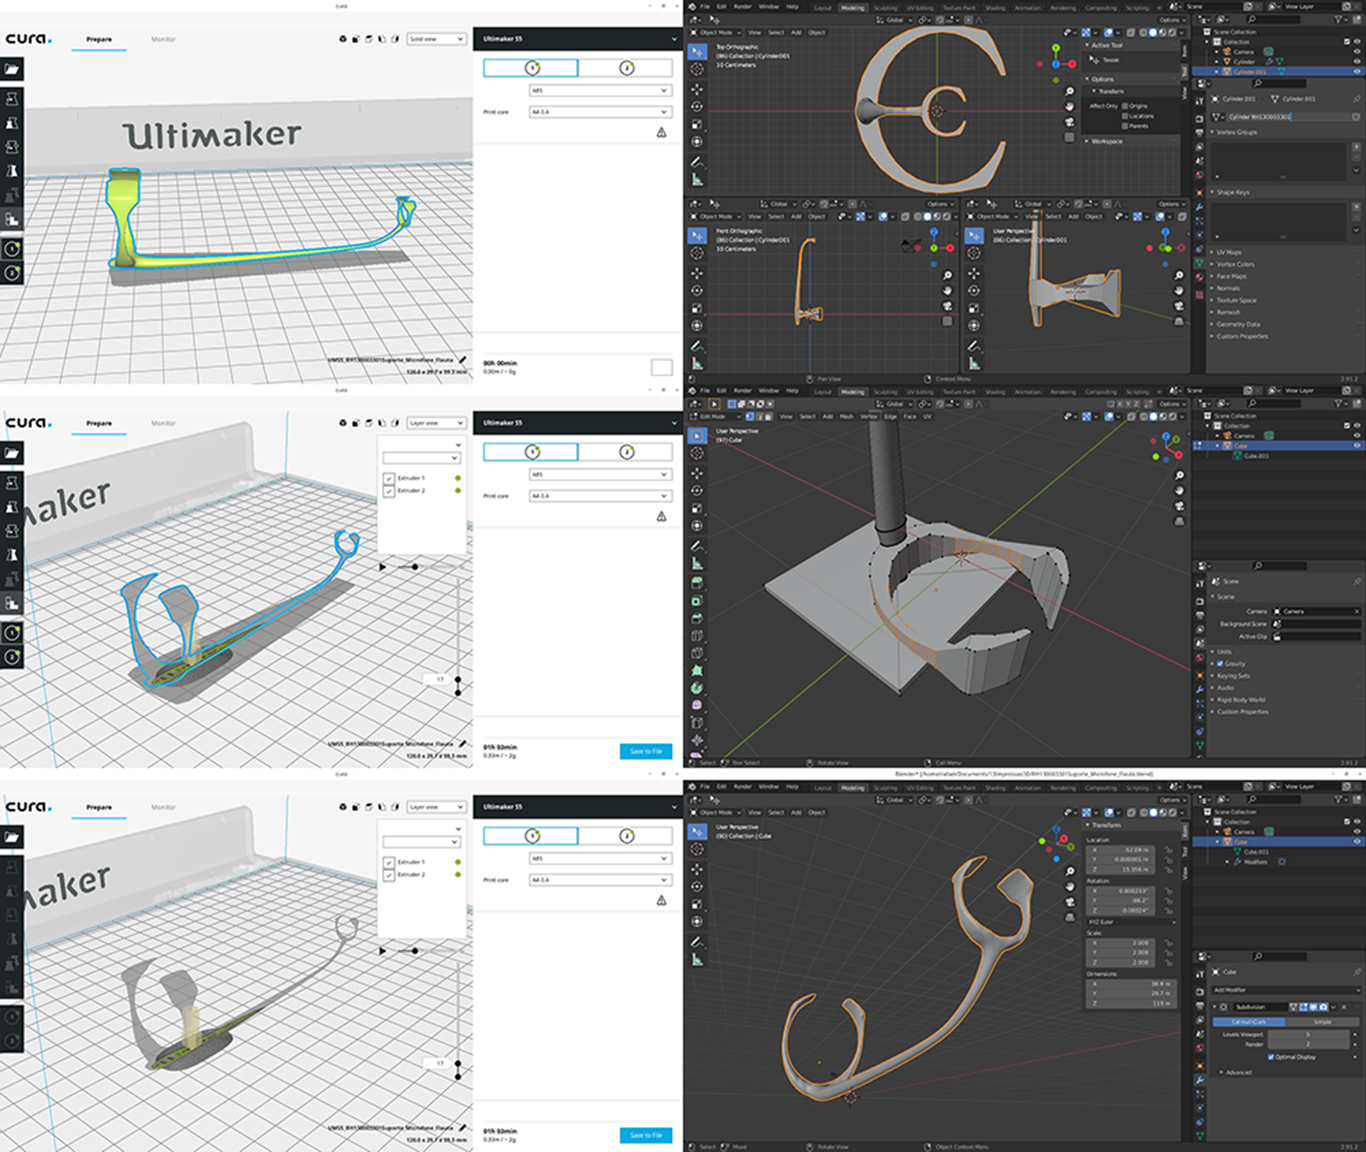Click zoom magnifier in Blender top orthographic viewport
Viewport: 1366px width, 1152px height.
click(1069, 91)
